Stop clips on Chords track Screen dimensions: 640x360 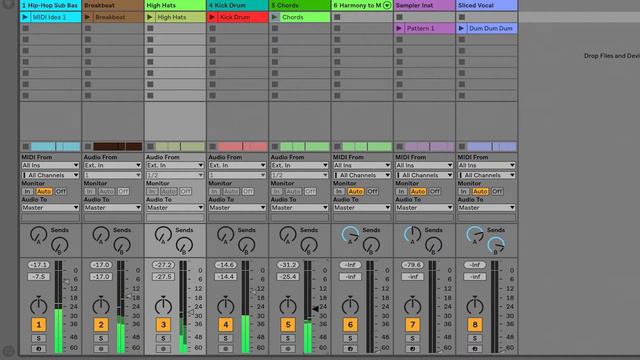(x=275, y=147)
